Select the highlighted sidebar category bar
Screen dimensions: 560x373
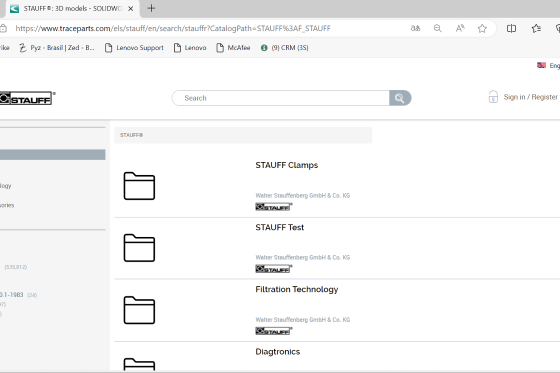point(52,154)
